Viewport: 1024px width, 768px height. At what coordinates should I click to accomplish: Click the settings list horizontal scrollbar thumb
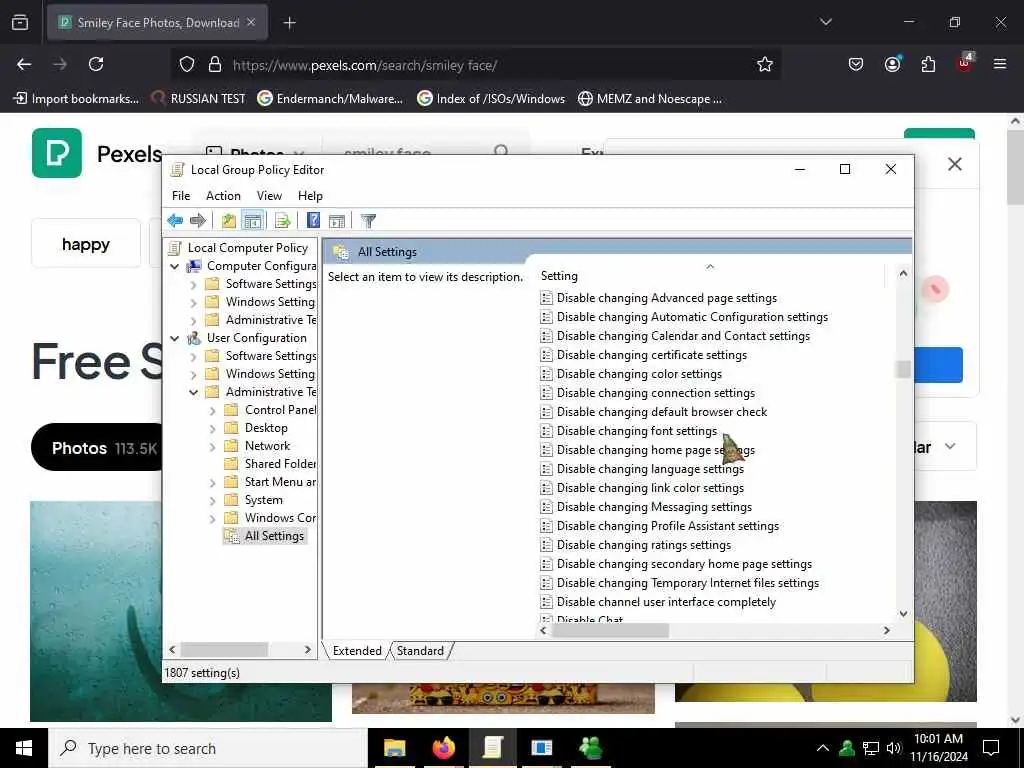(610, 630)
